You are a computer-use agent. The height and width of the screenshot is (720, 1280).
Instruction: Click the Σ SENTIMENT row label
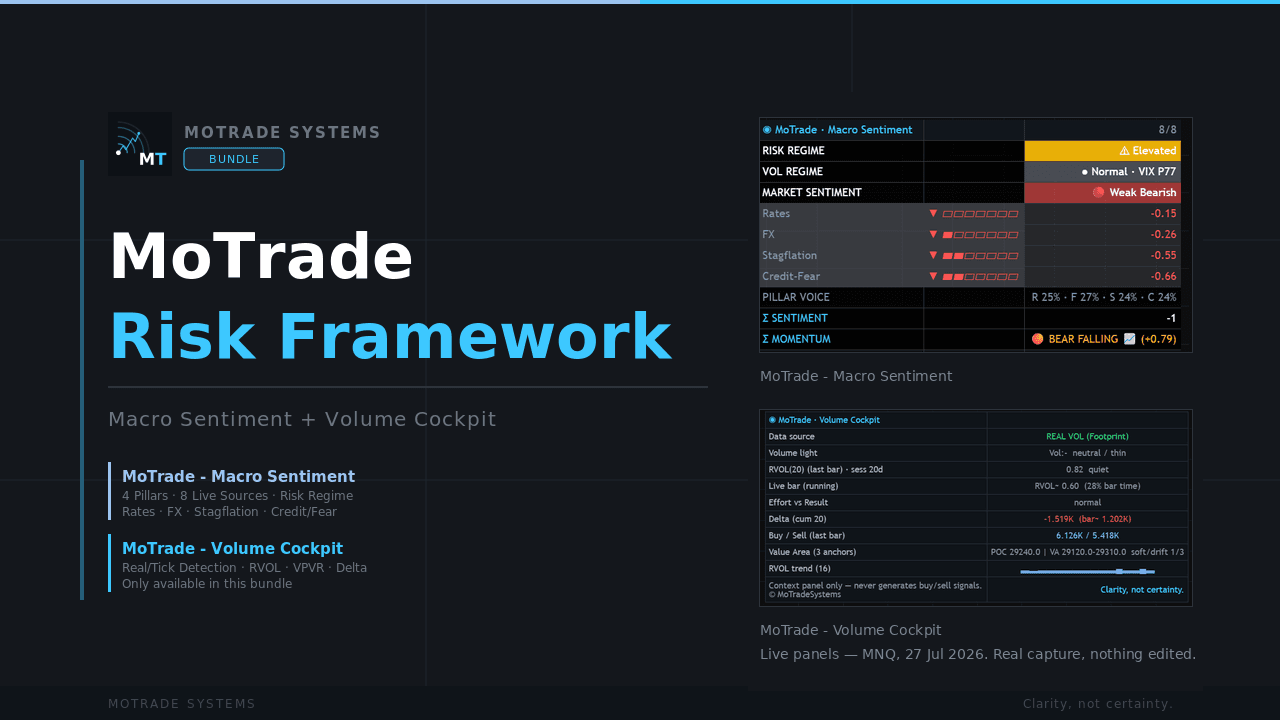click(795, 318)
